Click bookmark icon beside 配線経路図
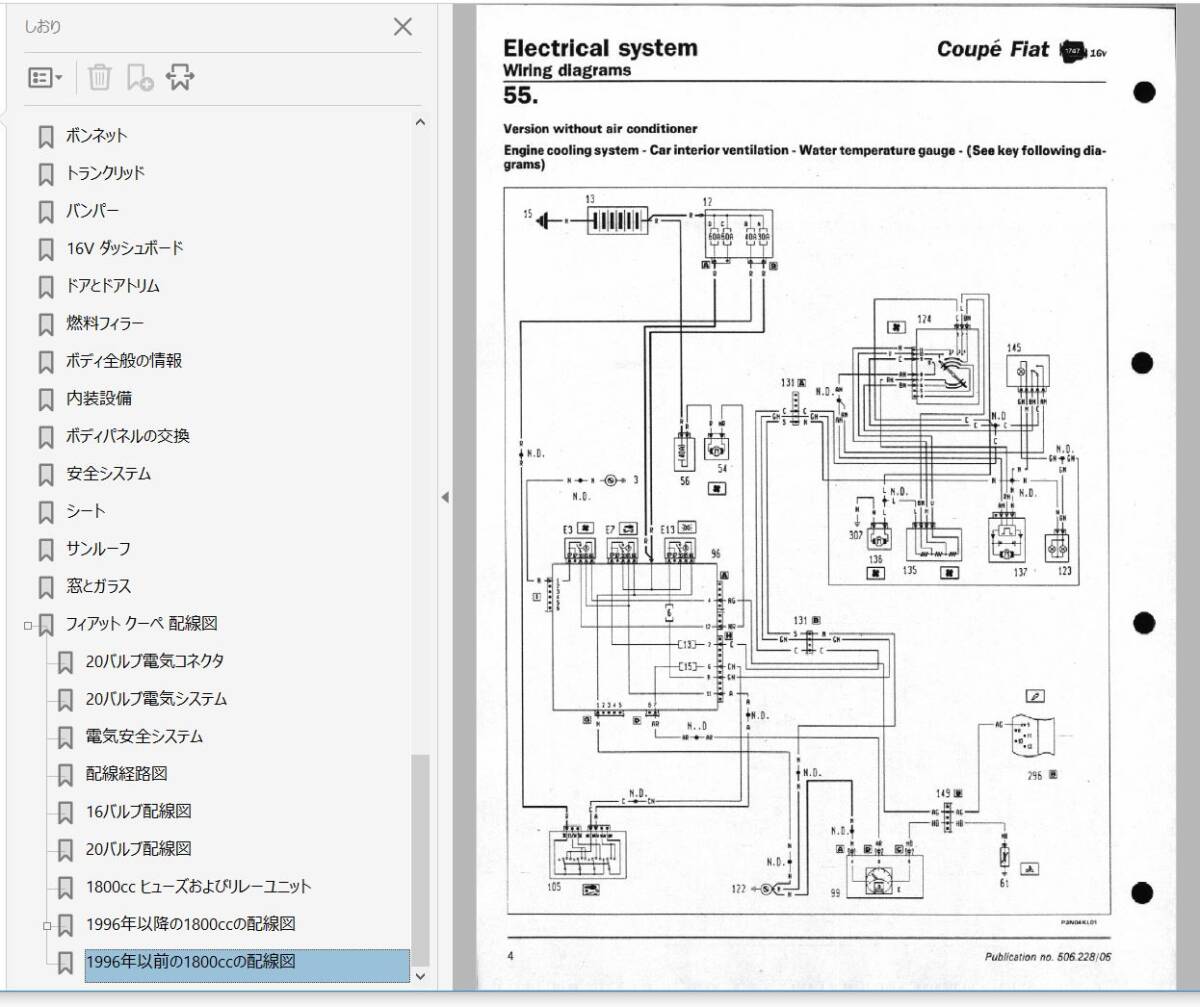1200x1007 pixels. coord(65,775)
